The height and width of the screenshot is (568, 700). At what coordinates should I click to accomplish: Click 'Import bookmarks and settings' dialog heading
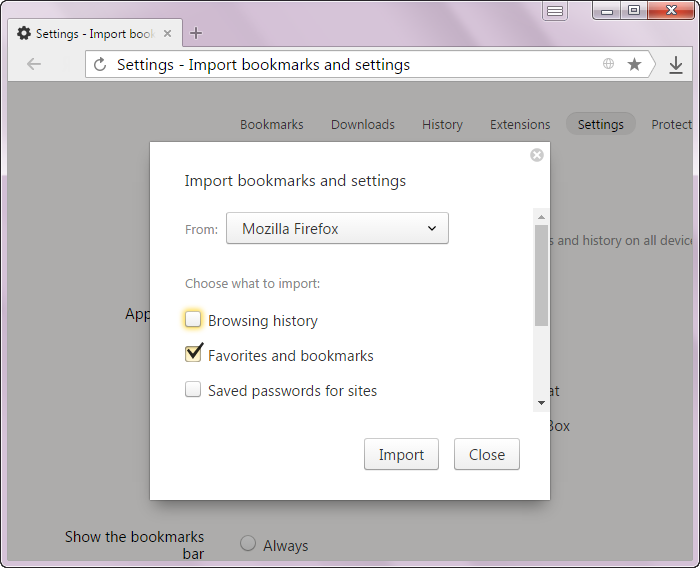point(295,181)
